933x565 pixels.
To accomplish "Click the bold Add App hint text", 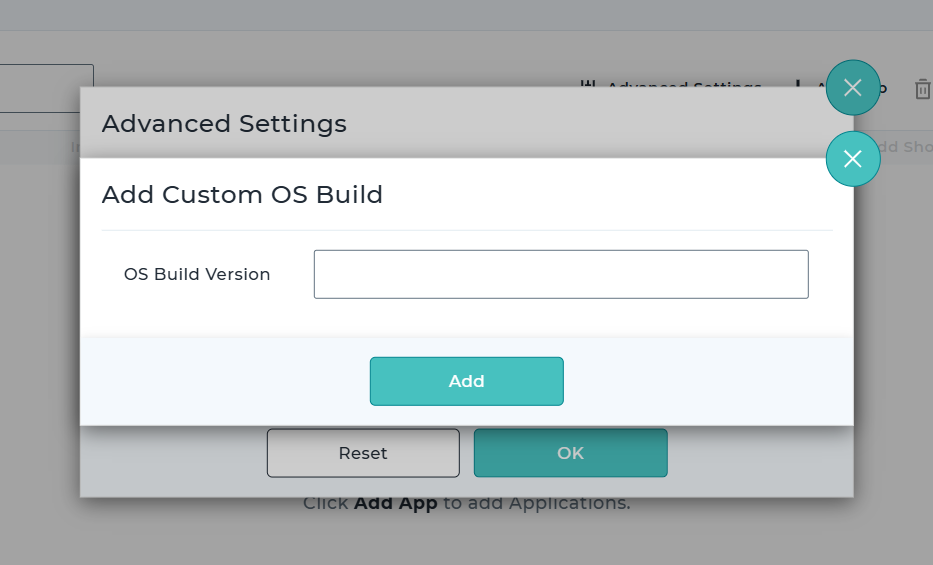I will click(x=395, y=503).
